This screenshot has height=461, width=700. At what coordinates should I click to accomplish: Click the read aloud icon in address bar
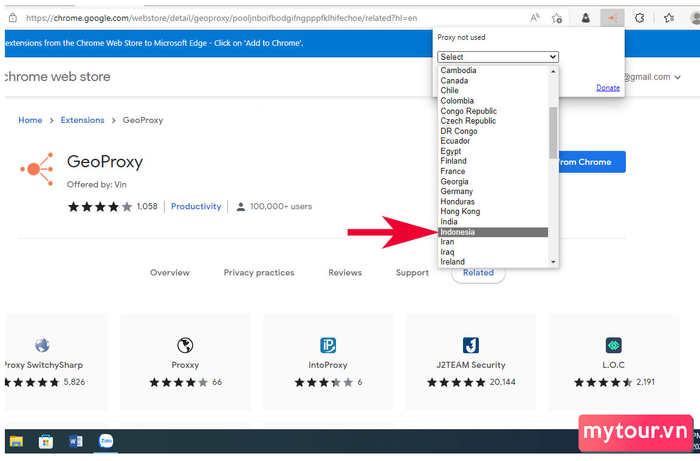pyautogui.click(x=534, y=18)
